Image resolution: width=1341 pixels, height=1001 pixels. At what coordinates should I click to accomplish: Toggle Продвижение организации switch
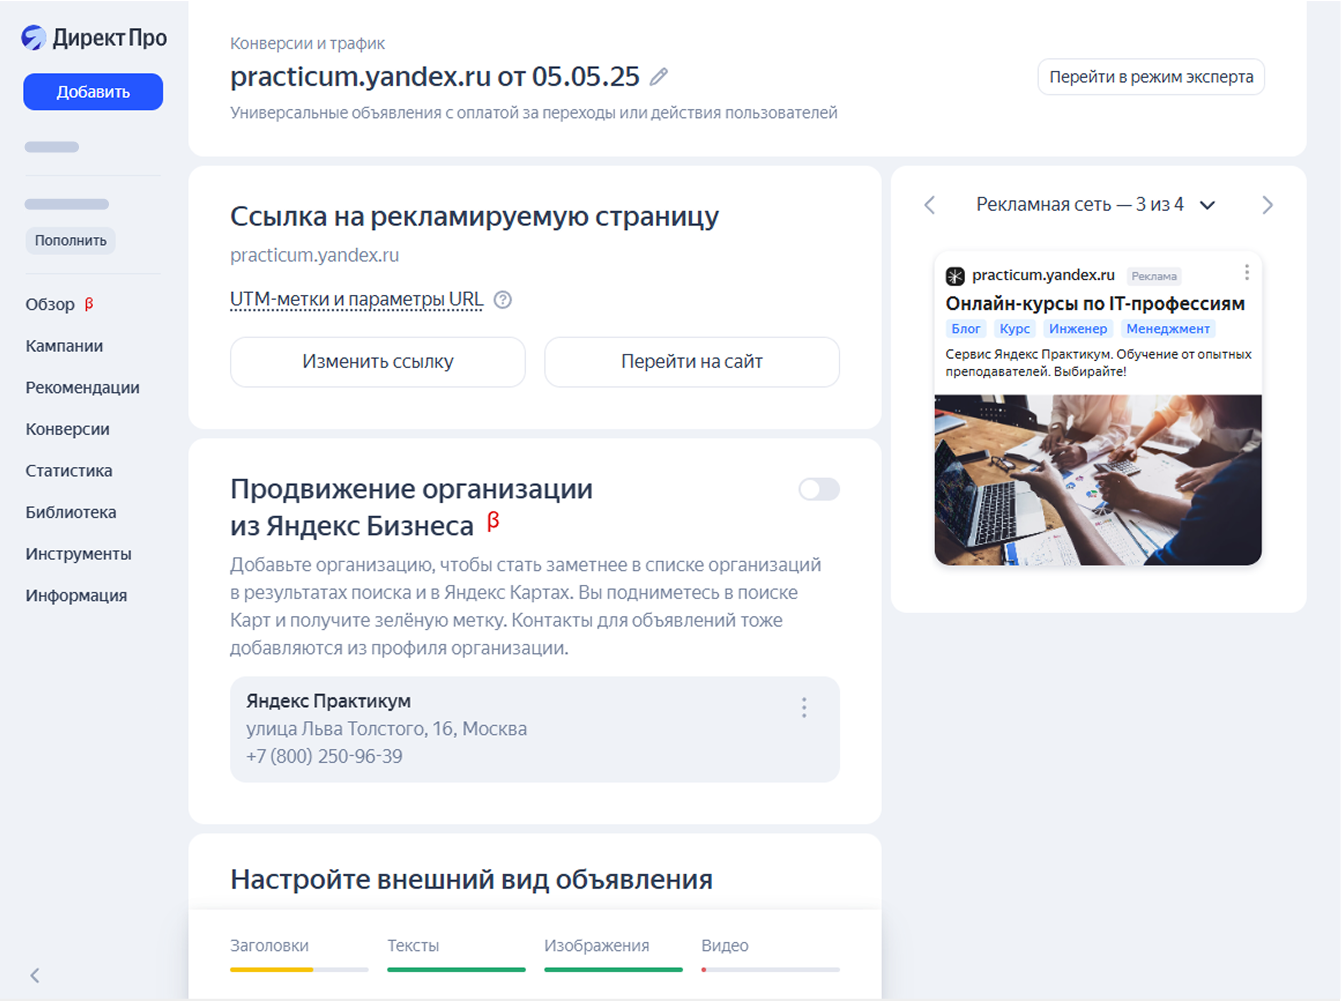(819, 489)
